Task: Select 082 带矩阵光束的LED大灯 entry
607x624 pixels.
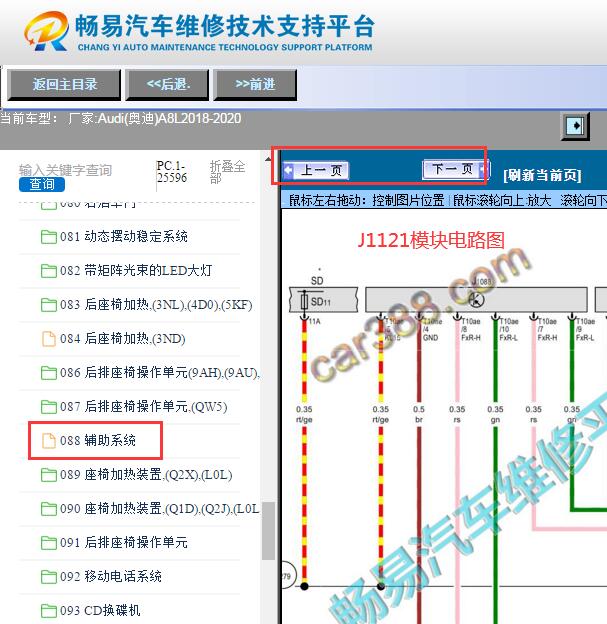Action: 136,271
